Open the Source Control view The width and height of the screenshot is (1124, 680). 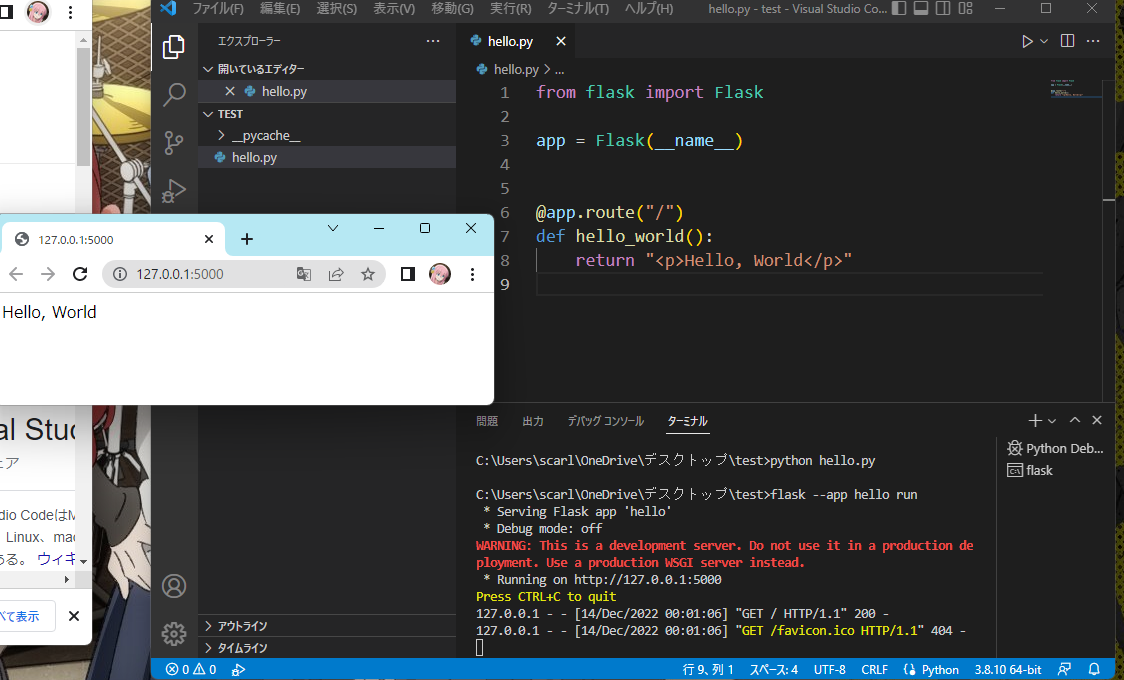(174, 143)
